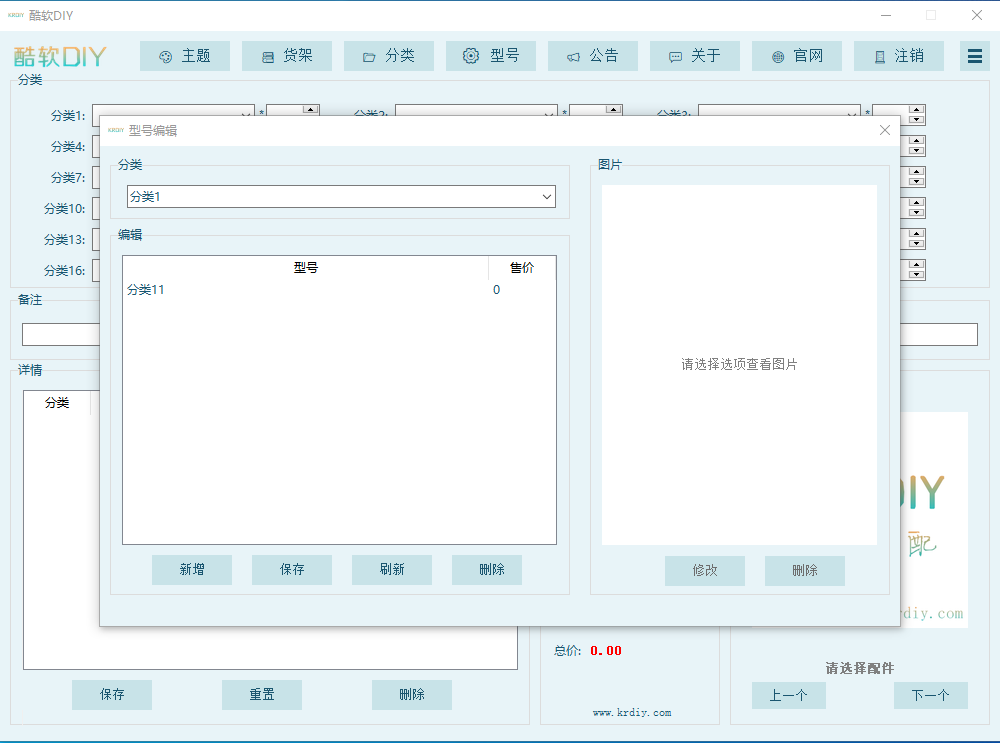Click the 关于 speech bubble icon

coord(675,57)
